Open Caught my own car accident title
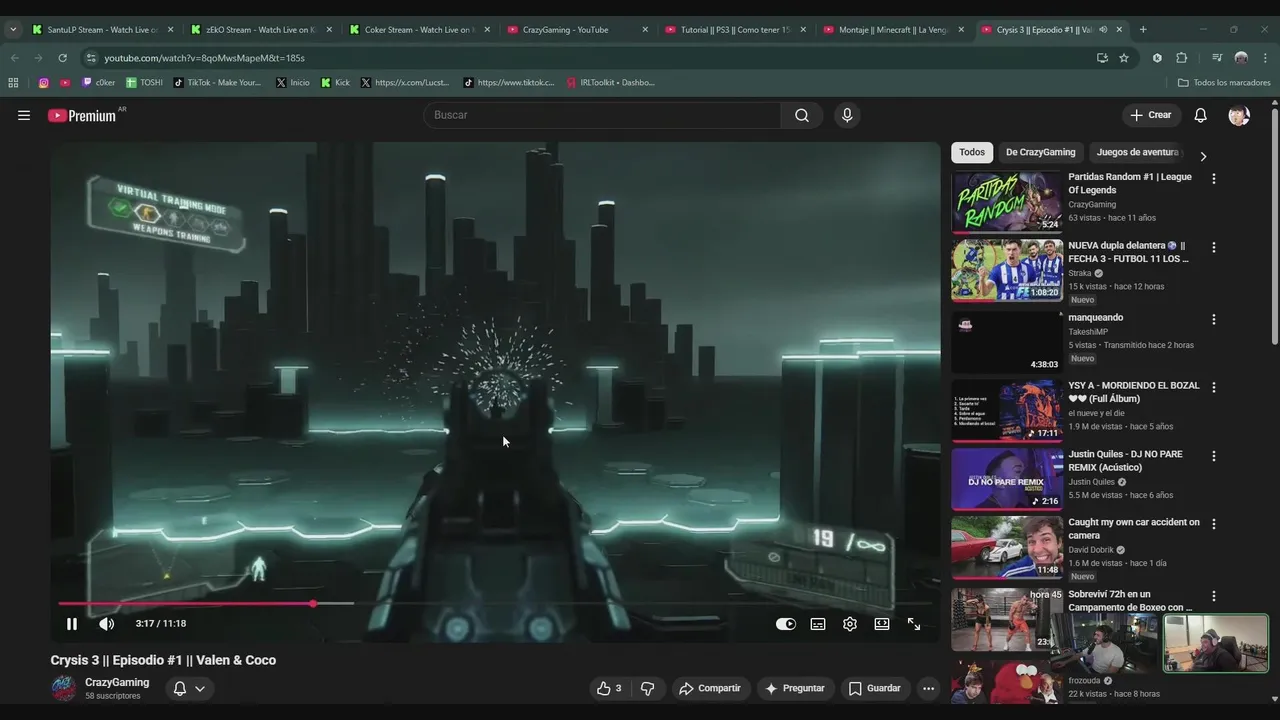Image resolution: width=1280 pixels, height=720 pixels. pos(1134,529)
